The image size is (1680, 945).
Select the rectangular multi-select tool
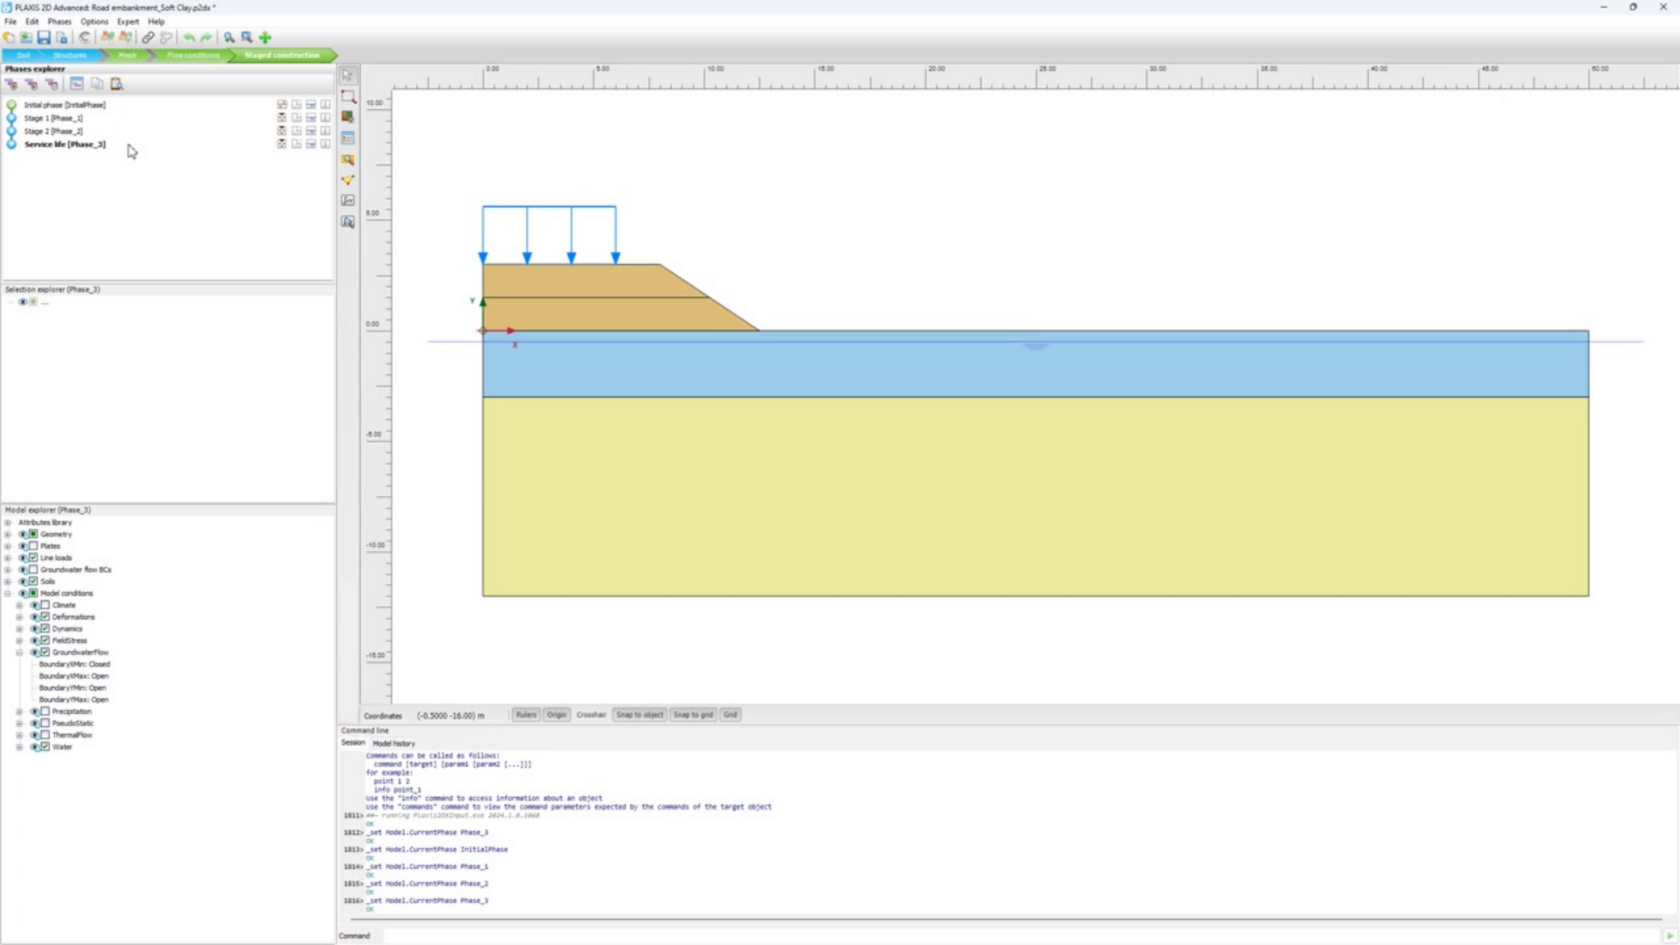[x=348, y=97]
